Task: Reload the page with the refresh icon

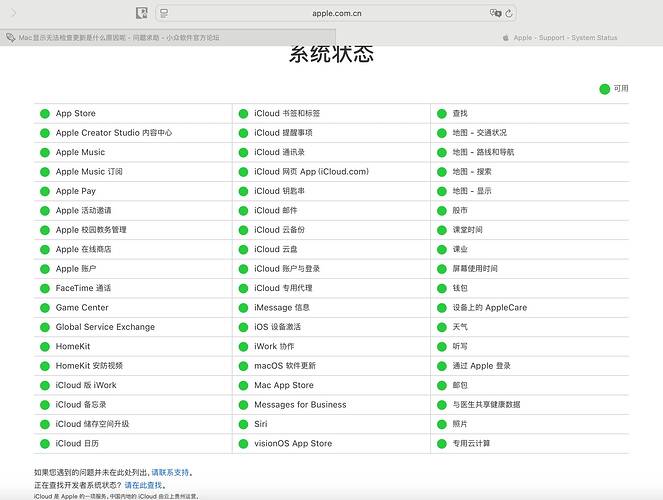Action: (x=509, y=13)
